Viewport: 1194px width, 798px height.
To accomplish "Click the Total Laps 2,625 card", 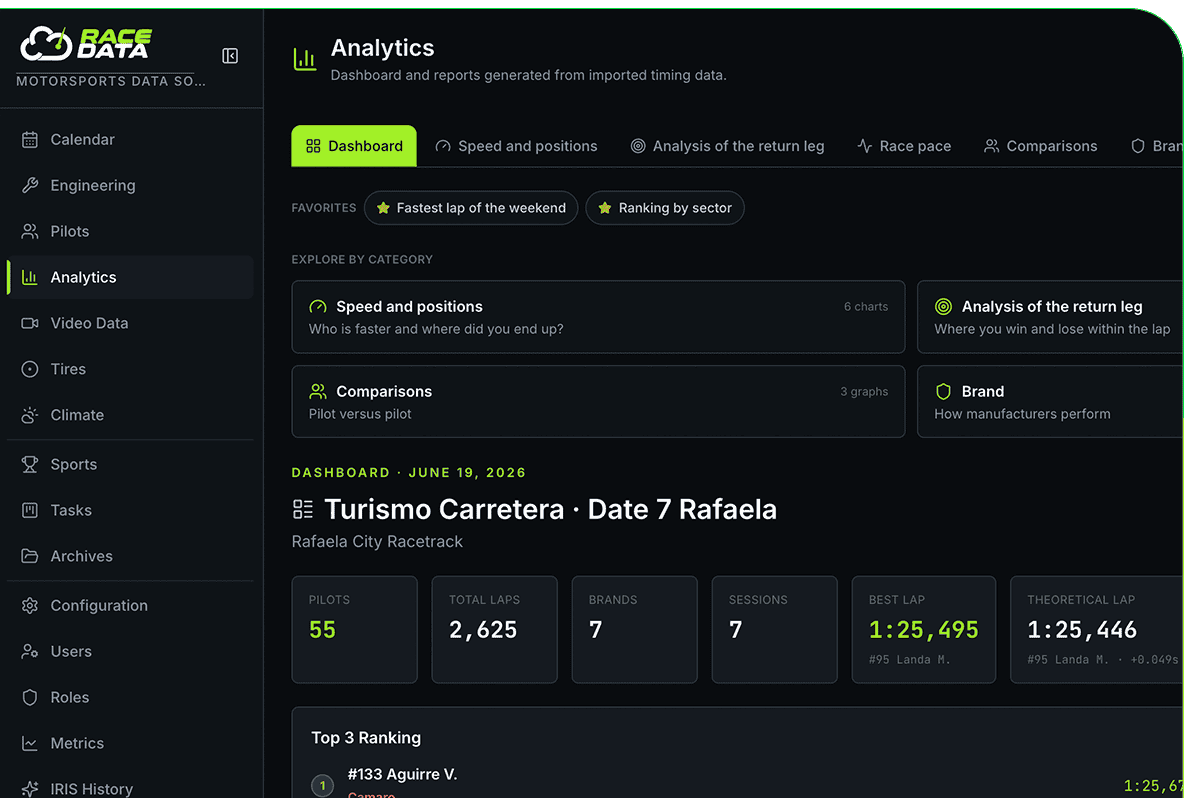I will coord(495,630).
